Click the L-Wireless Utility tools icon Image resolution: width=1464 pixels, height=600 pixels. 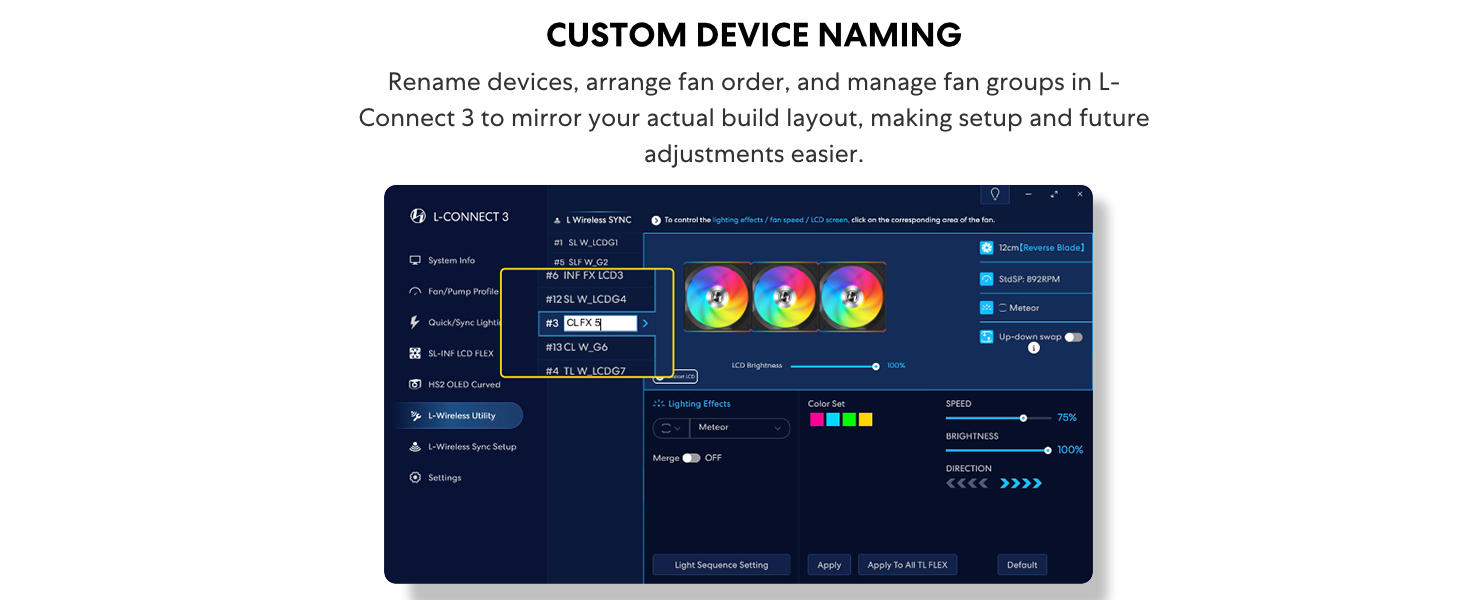(415, 416)
